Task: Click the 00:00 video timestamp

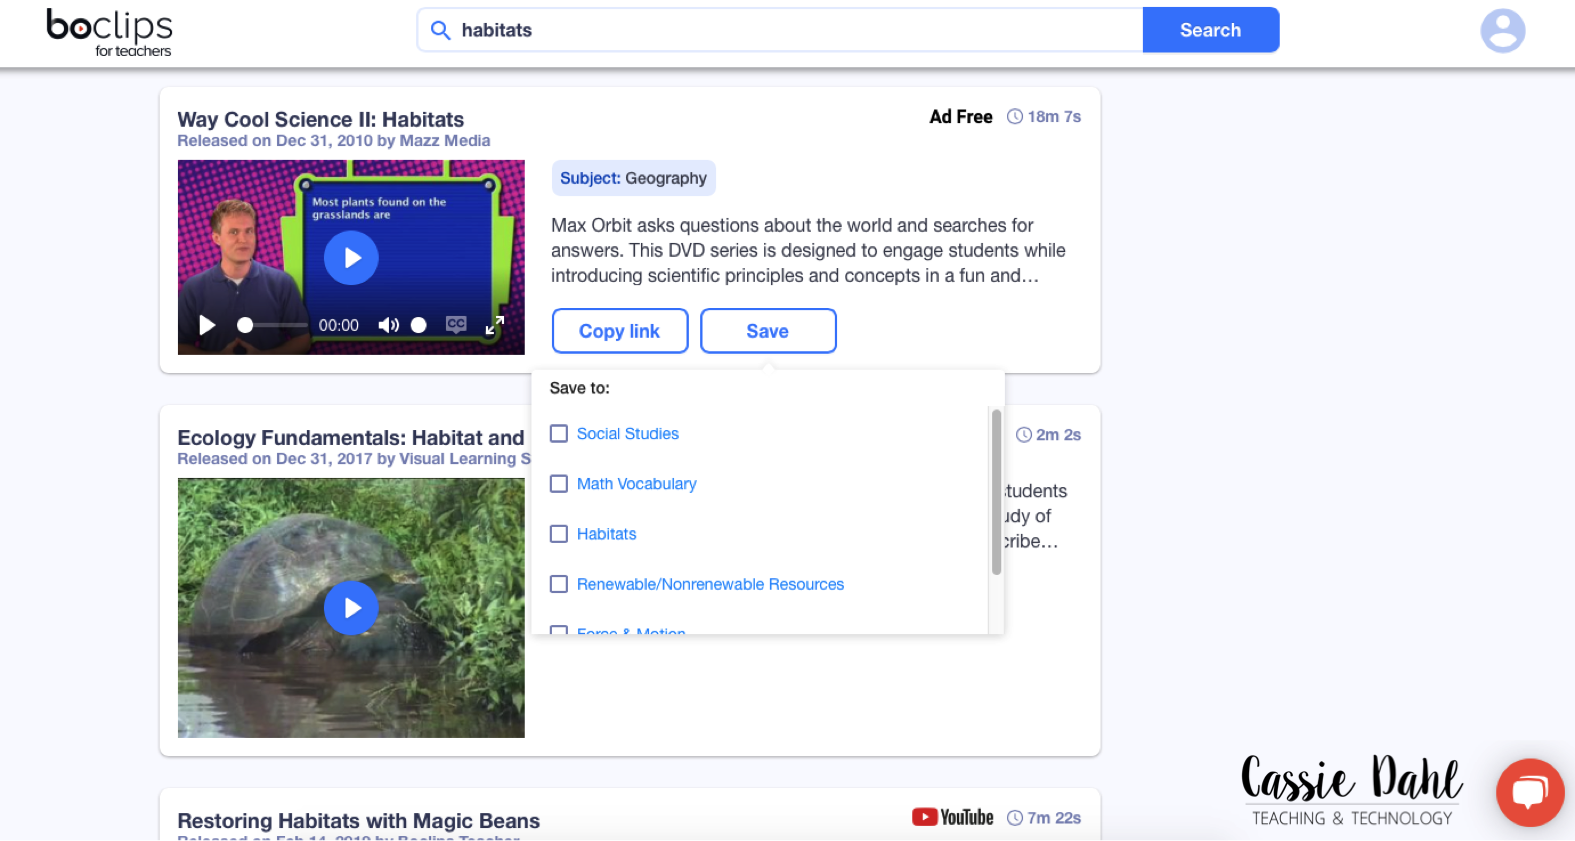Action: pos(339,325)
